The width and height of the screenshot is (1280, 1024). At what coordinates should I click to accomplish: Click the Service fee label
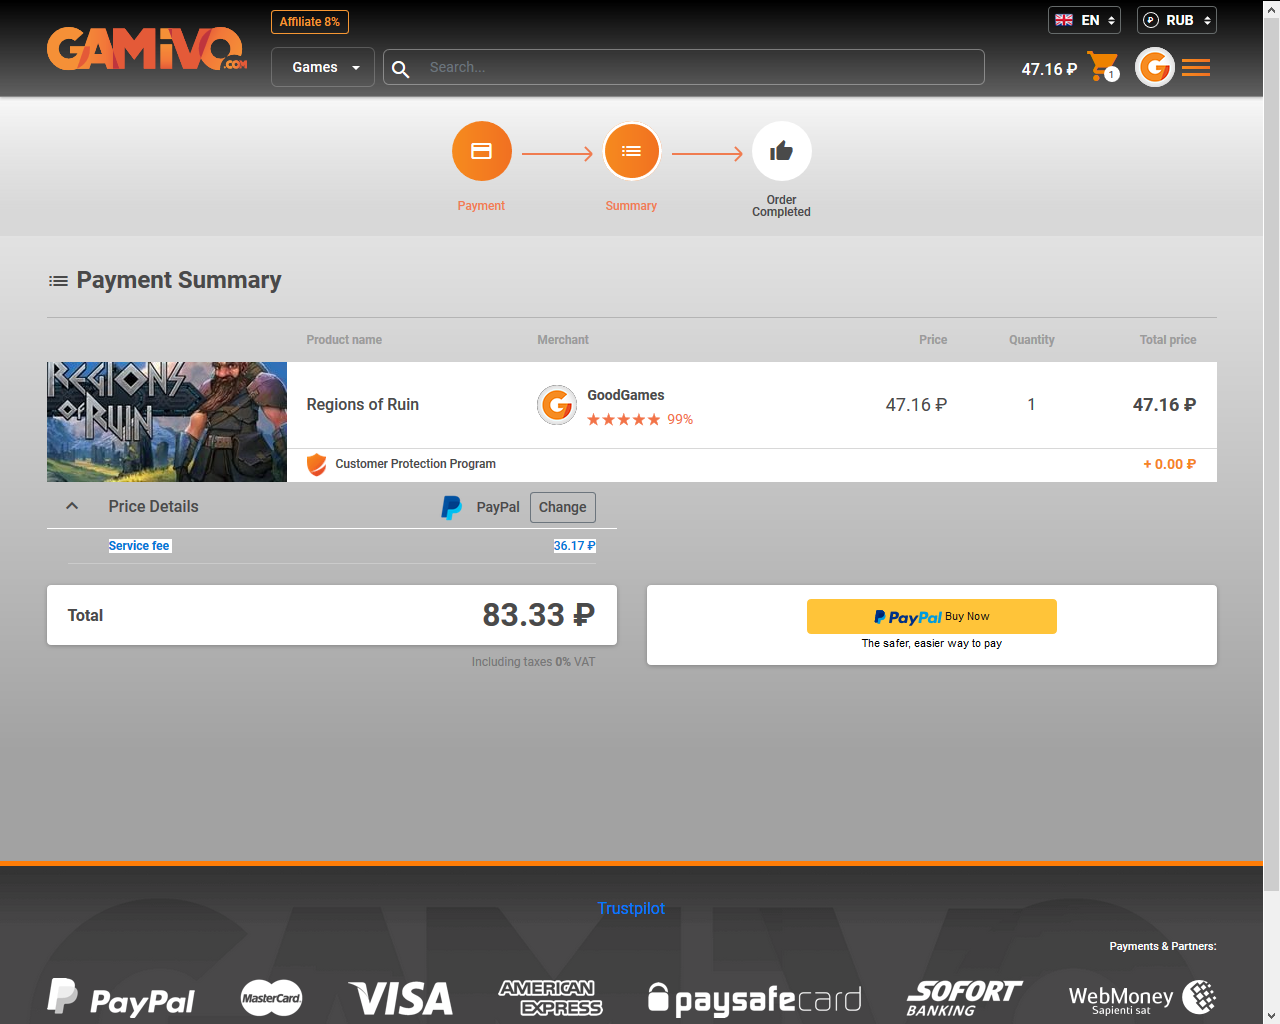point(139,546)
